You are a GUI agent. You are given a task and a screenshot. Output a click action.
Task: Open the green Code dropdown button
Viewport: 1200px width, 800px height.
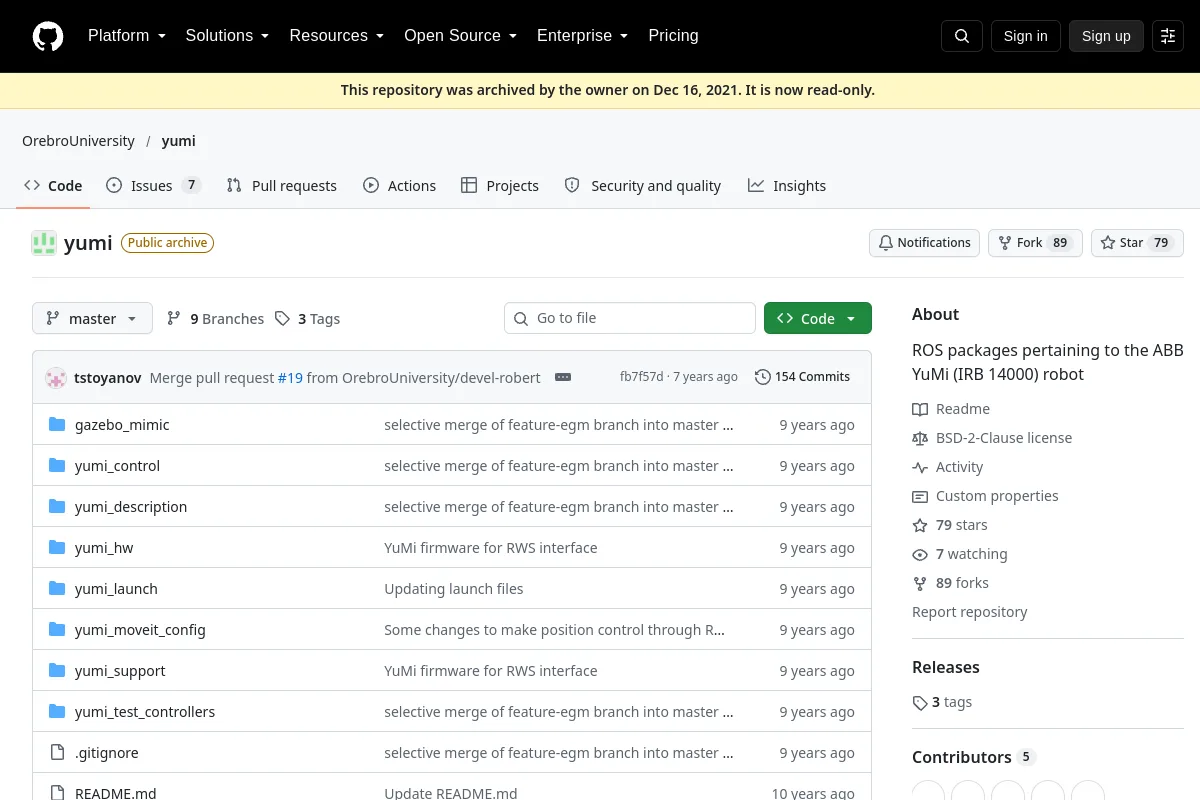click(x=818, y=318)
